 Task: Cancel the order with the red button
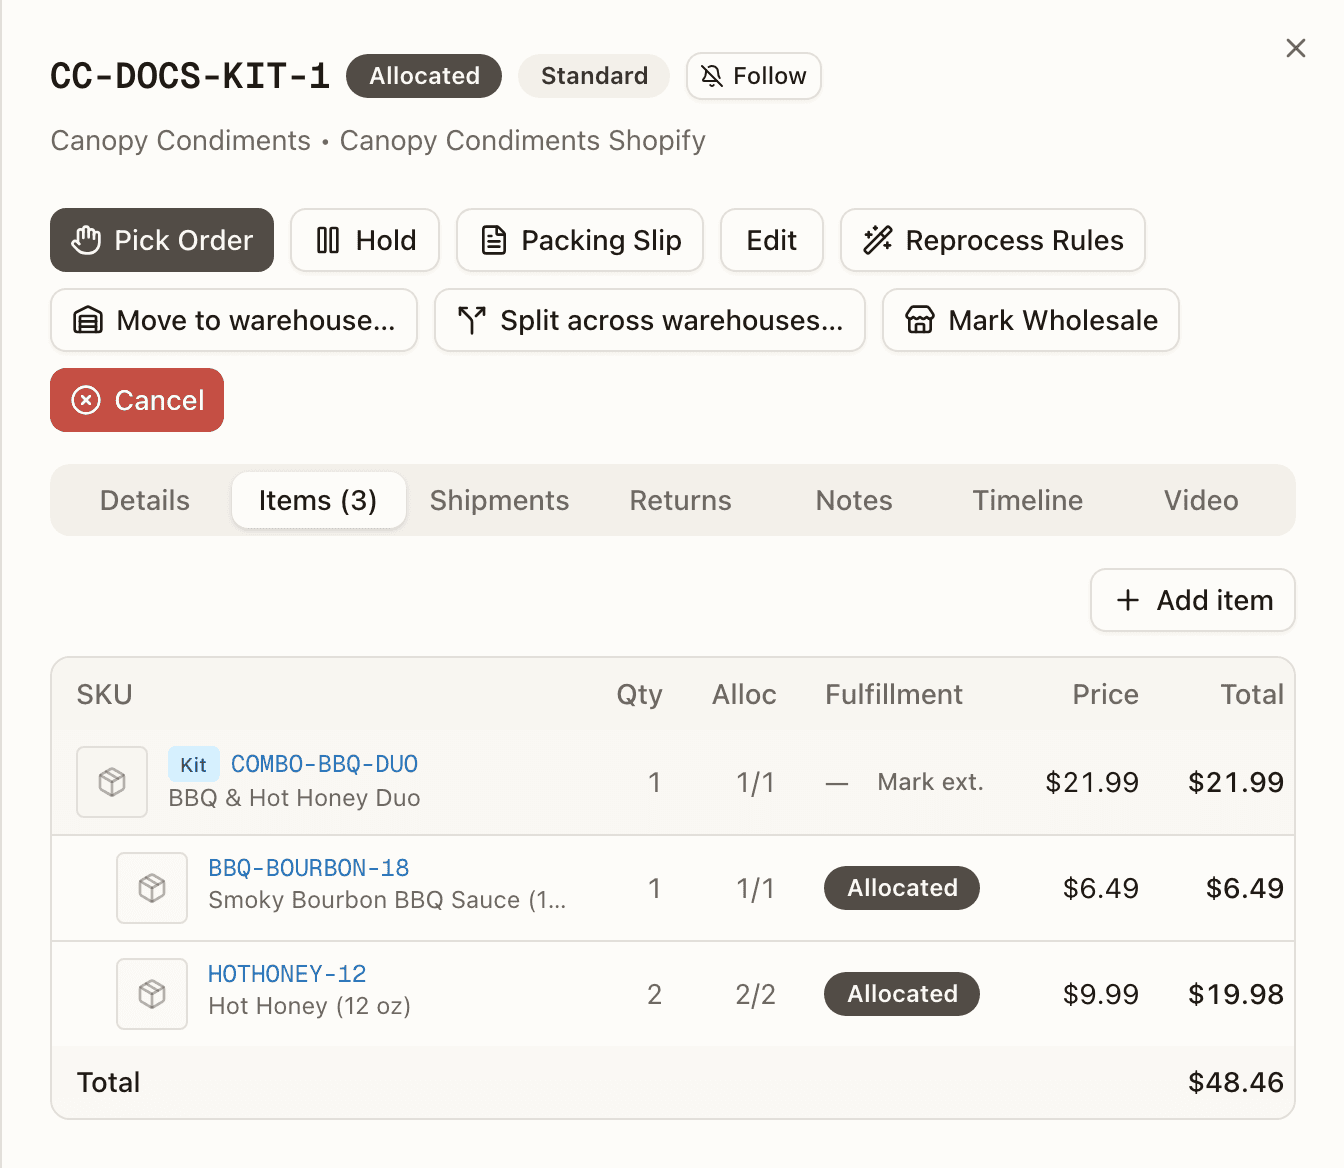(x=137, y=400)
